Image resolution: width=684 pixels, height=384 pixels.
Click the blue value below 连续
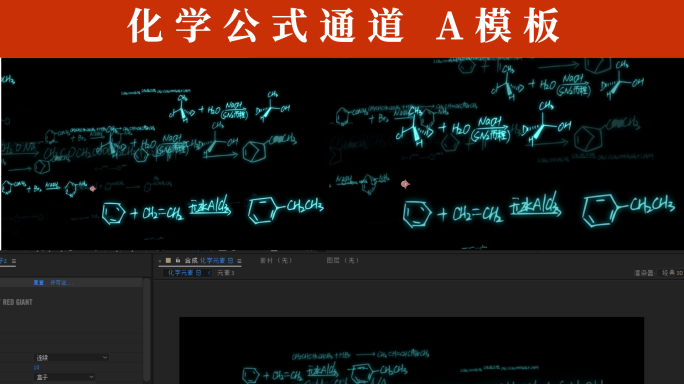pos(36,367)
